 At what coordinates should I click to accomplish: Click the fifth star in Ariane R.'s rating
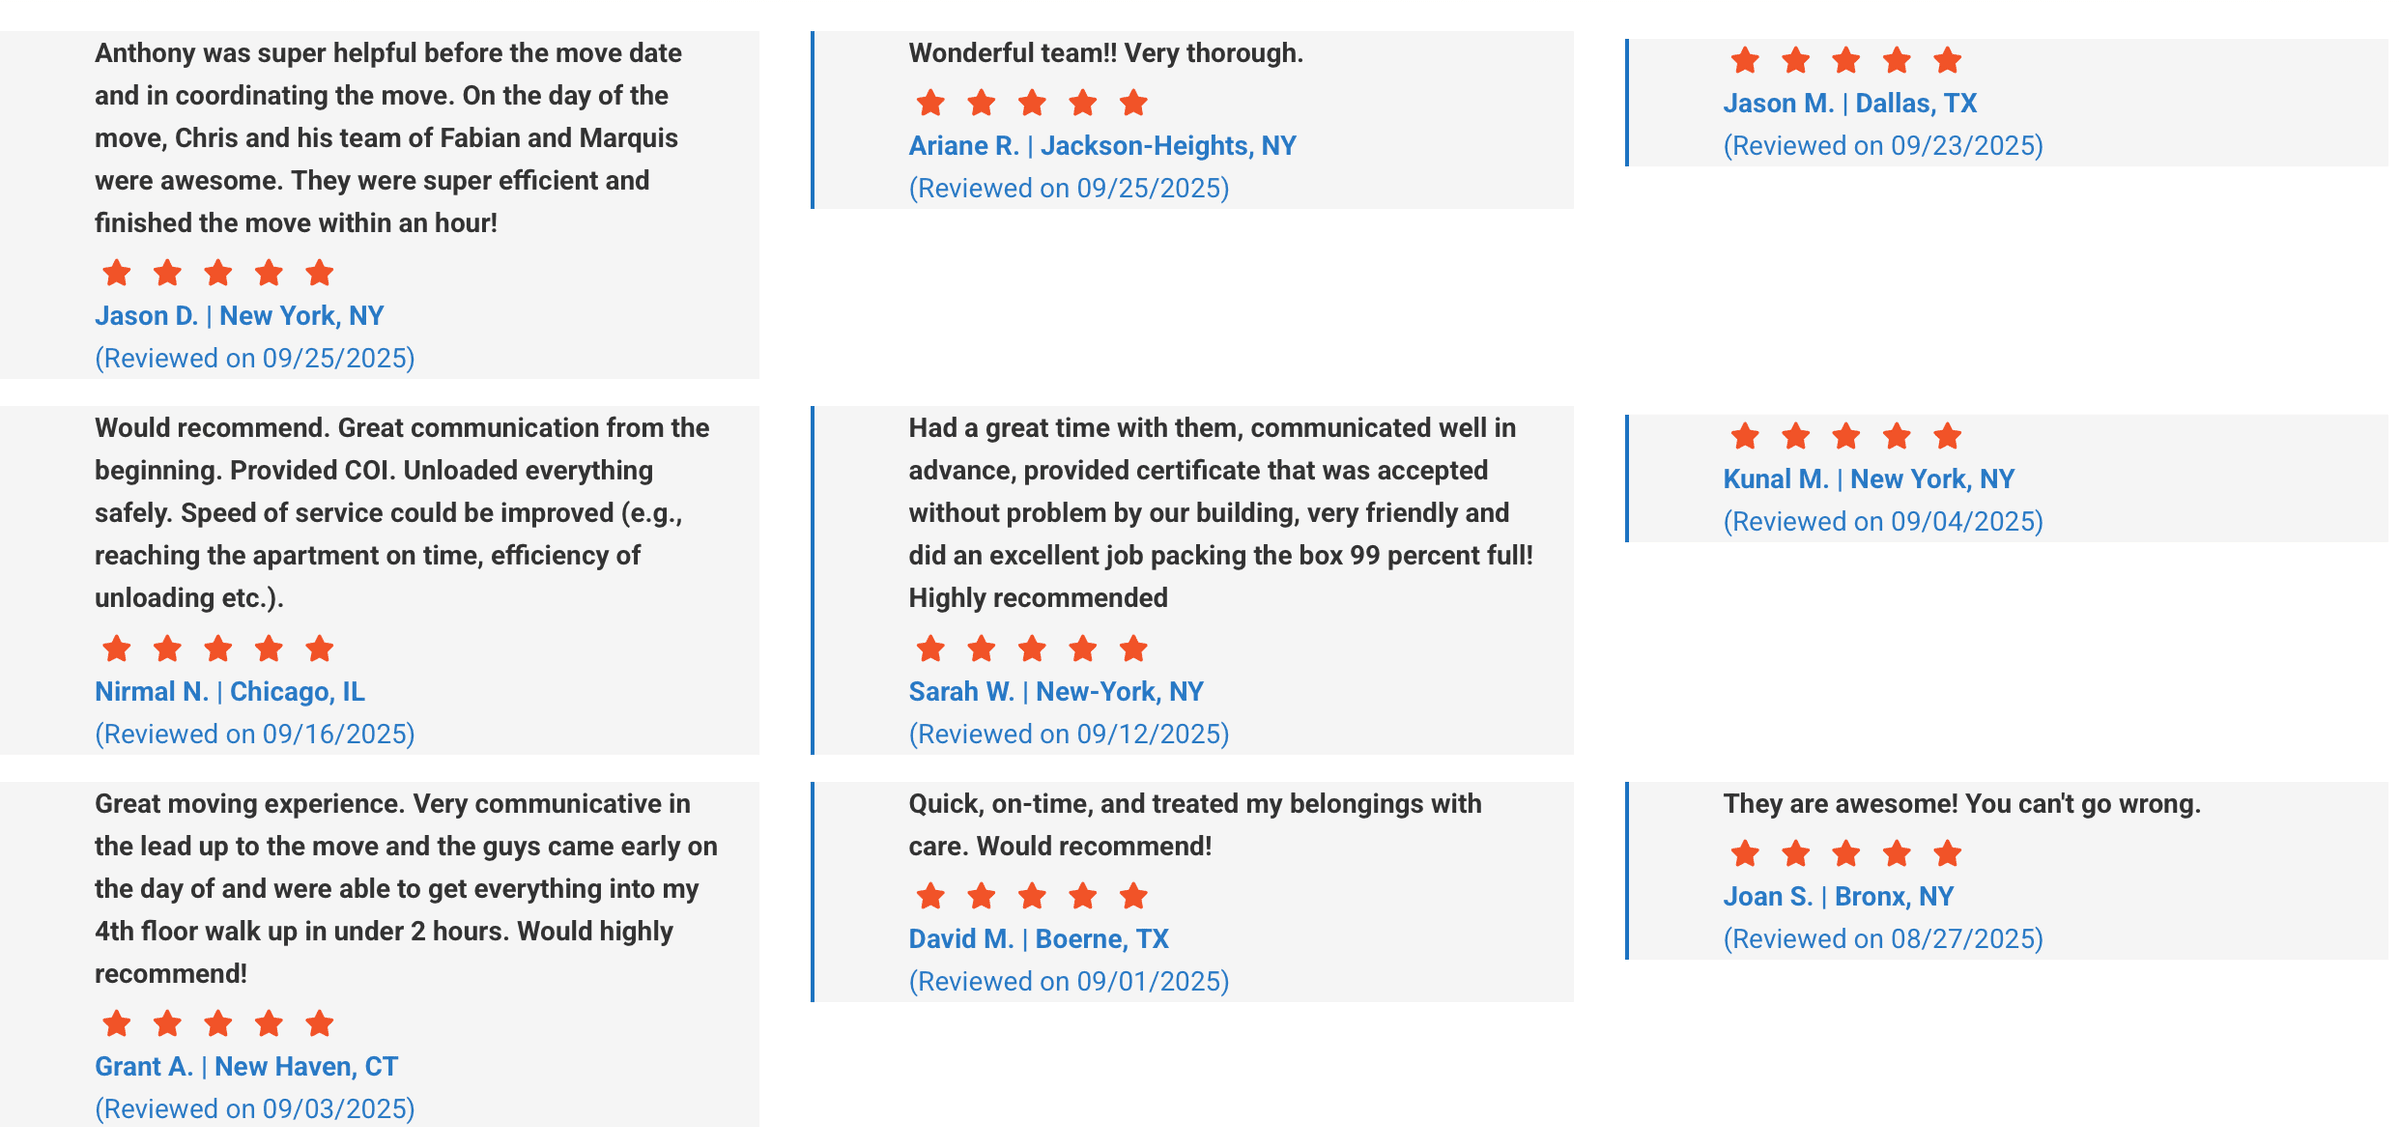(x=1133, y=103)
